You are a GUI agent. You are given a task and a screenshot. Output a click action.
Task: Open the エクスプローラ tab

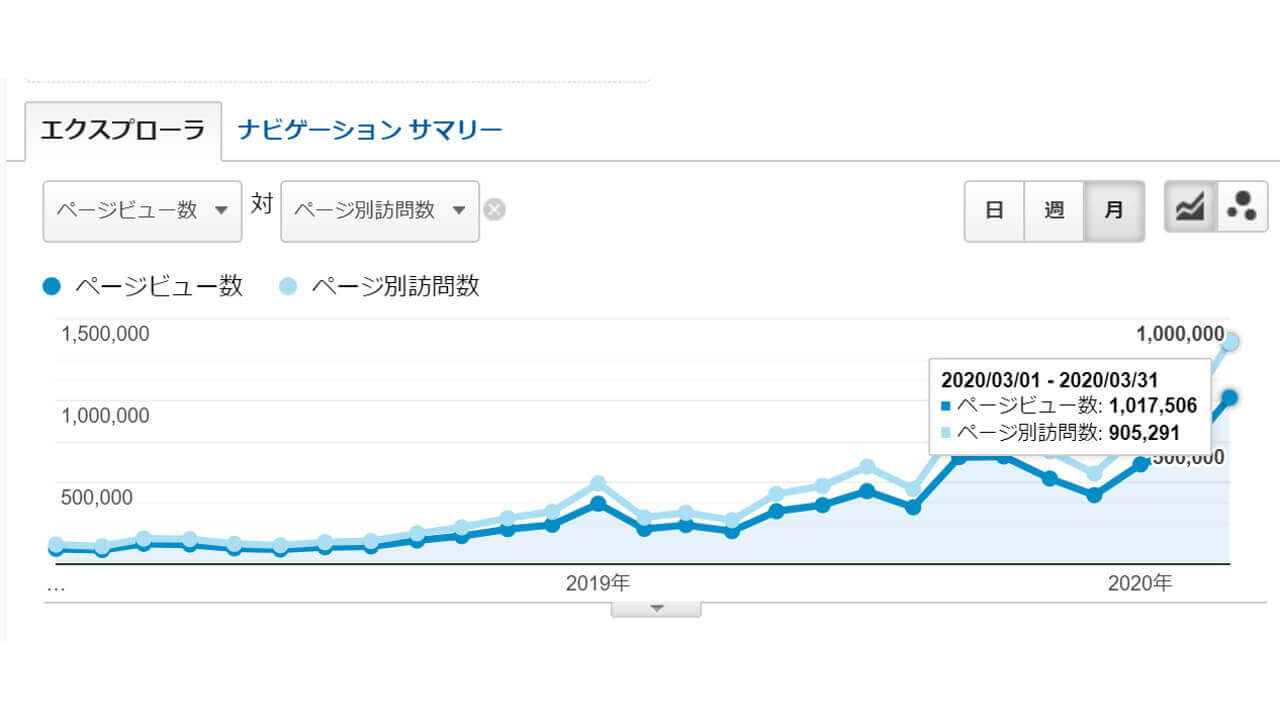[123, 130]
